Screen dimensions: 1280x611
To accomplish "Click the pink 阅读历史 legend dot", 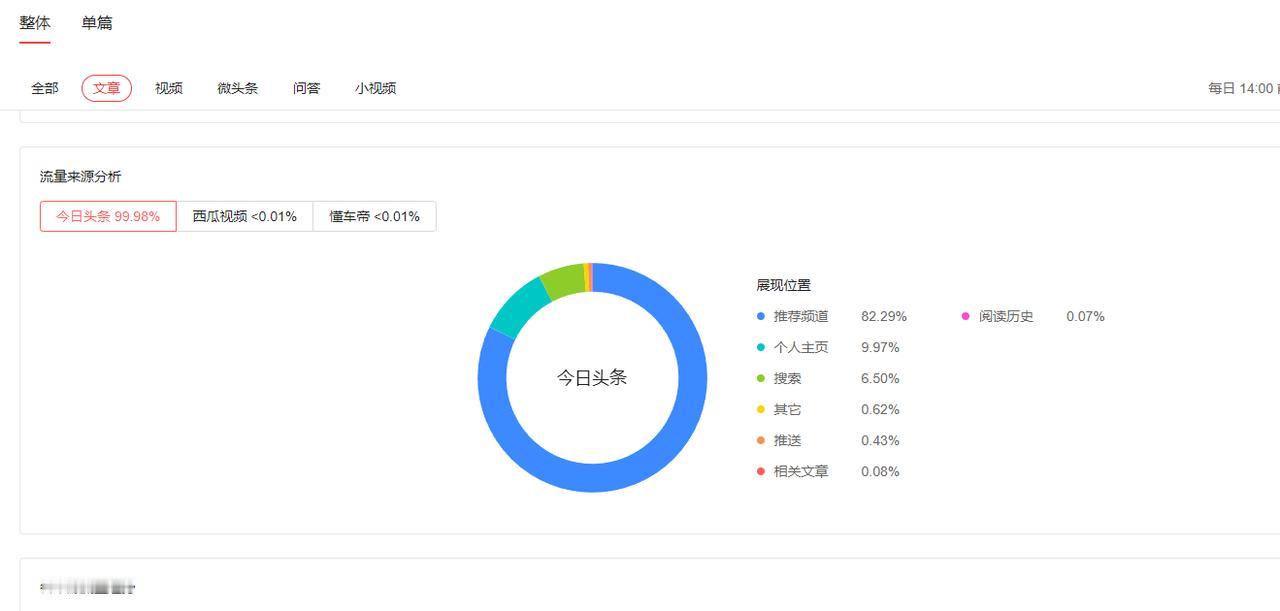I will tap(965, 316).
